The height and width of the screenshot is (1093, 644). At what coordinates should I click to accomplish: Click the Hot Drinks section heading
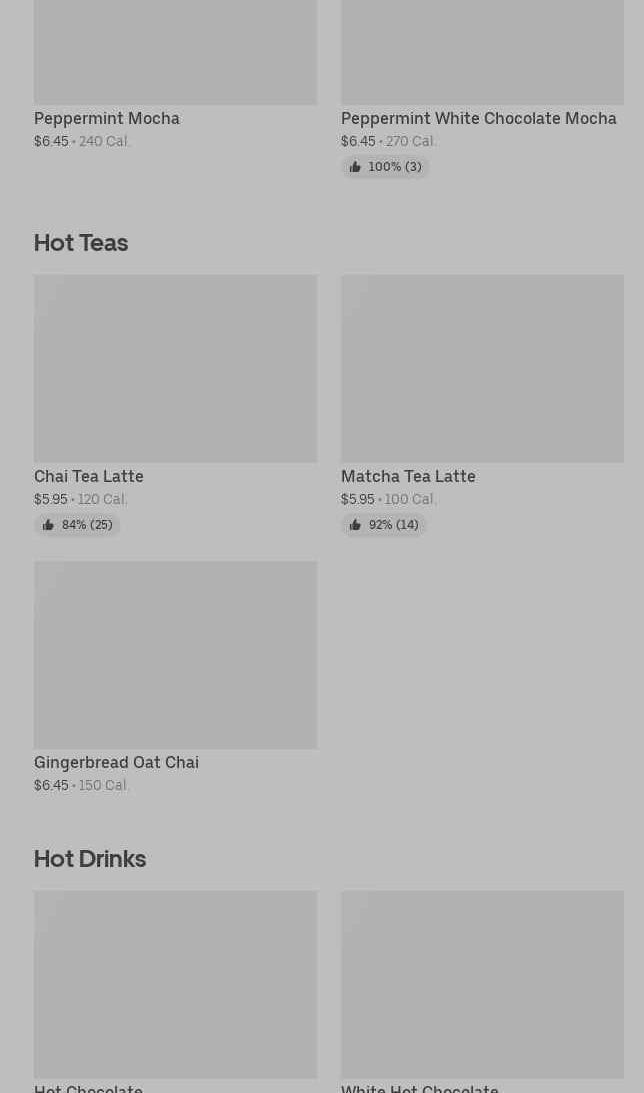[90, 859]
